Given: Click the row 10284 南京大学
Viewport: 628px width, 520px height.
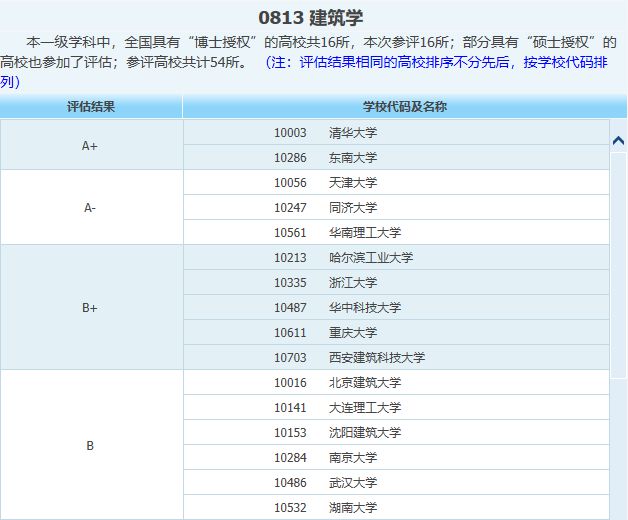Looking at the screenshot, I should [x=396, y=458].
